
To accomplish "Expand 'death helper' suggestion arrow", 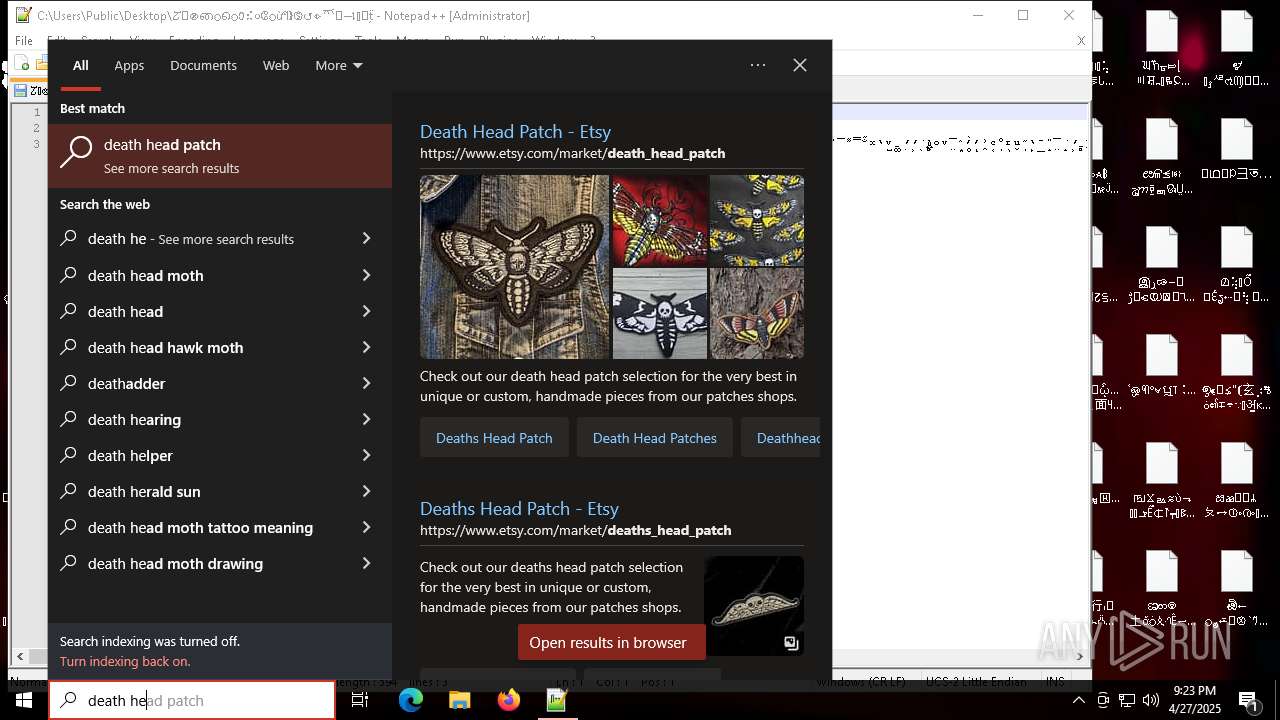I will (x=366, y=455).
